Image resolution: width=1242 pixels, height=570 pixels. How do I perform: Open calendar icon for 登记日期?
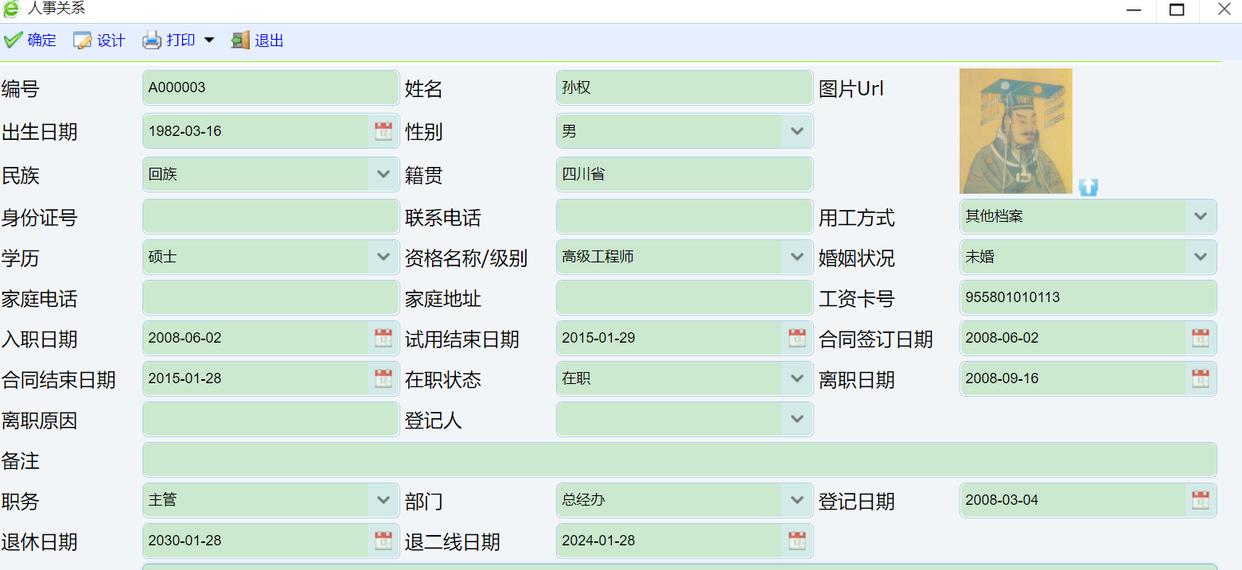1200,500
